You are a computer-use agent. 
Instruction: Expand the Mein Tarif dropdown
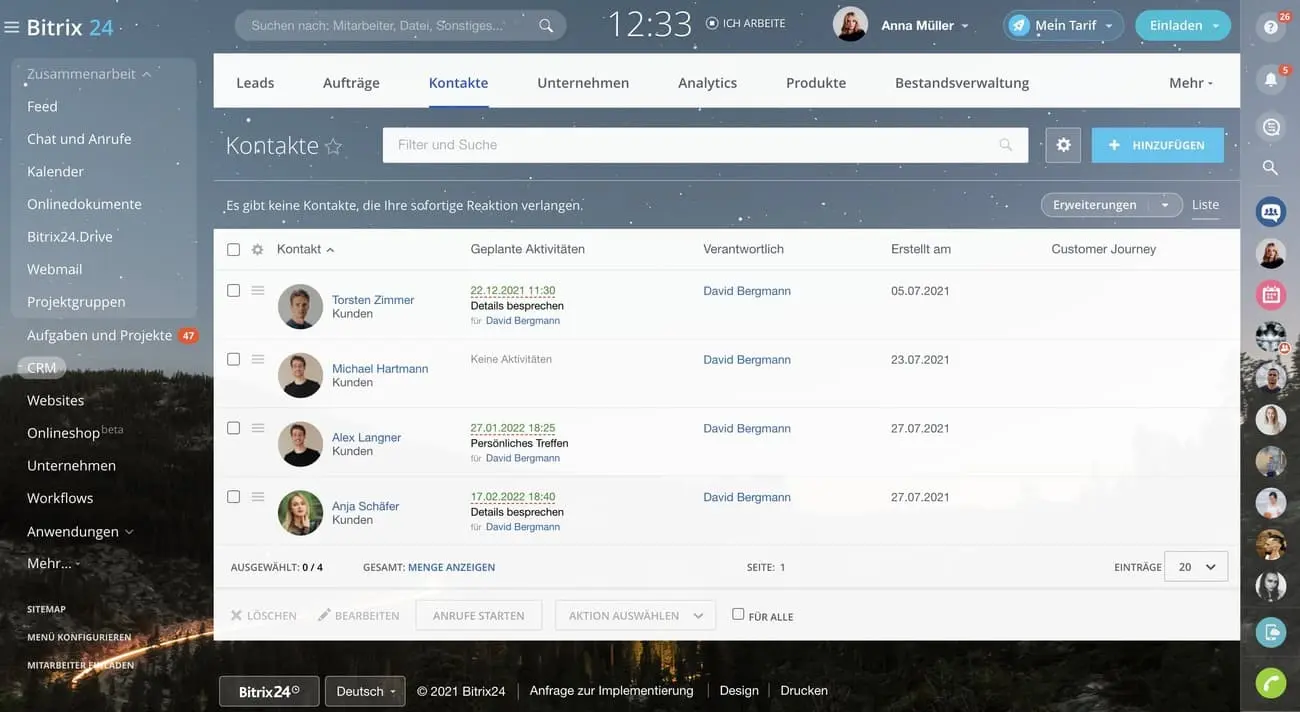point(1109,26)
